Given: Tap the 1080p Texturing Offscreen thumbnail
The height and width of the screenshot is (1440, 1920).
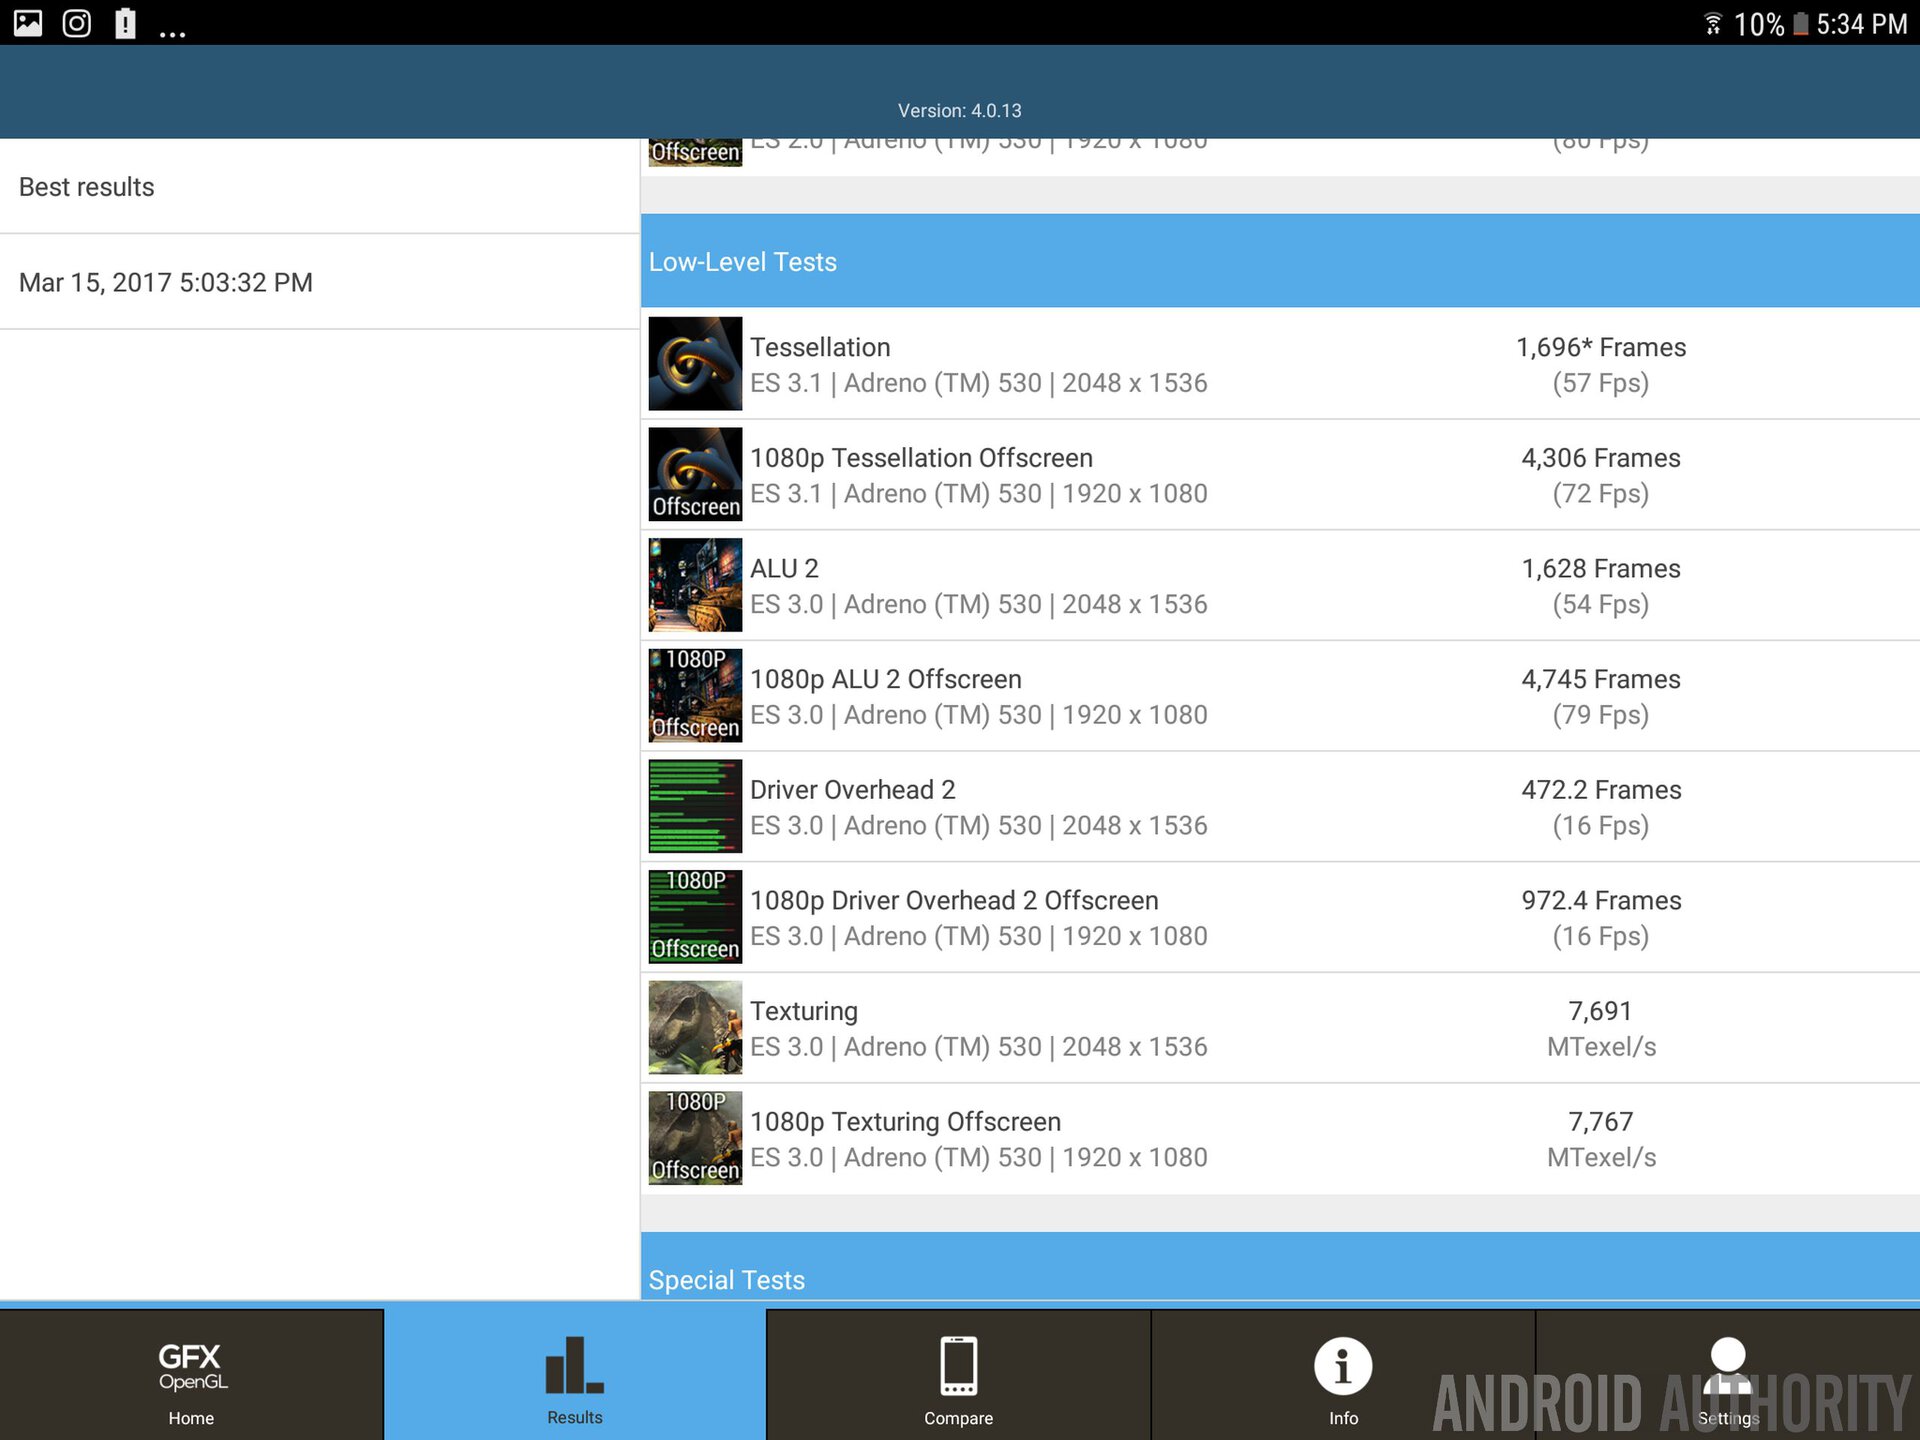Looking at the screenshot, I should click(x=695, y=1138).
